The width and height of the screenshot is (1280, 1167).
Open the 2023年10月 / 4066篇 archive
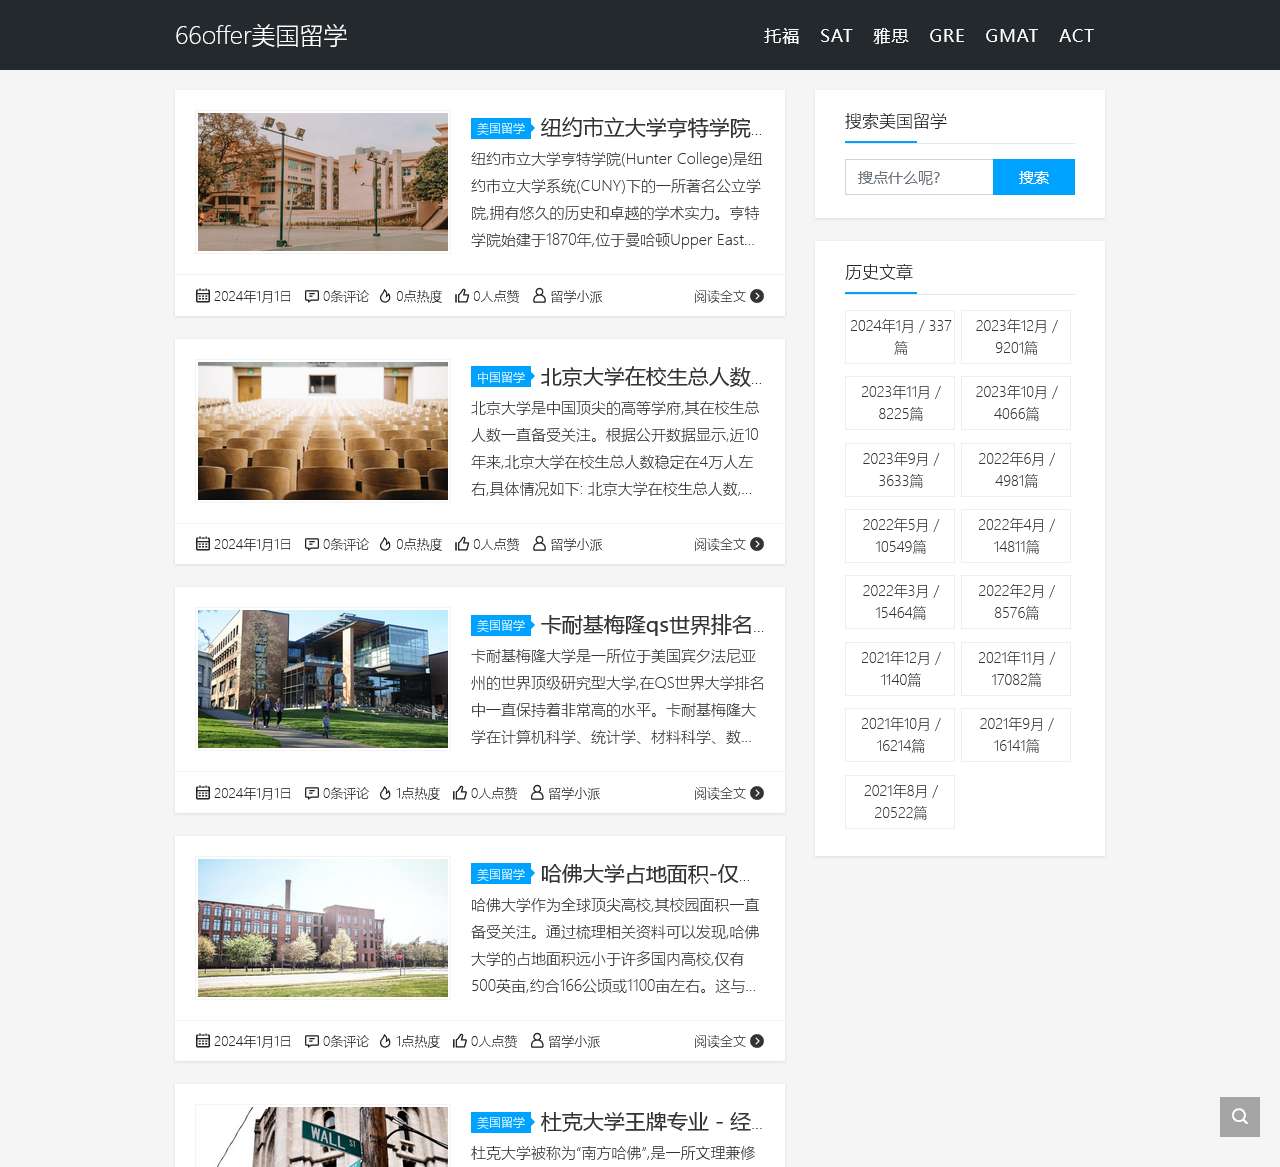coord(1016,403)
